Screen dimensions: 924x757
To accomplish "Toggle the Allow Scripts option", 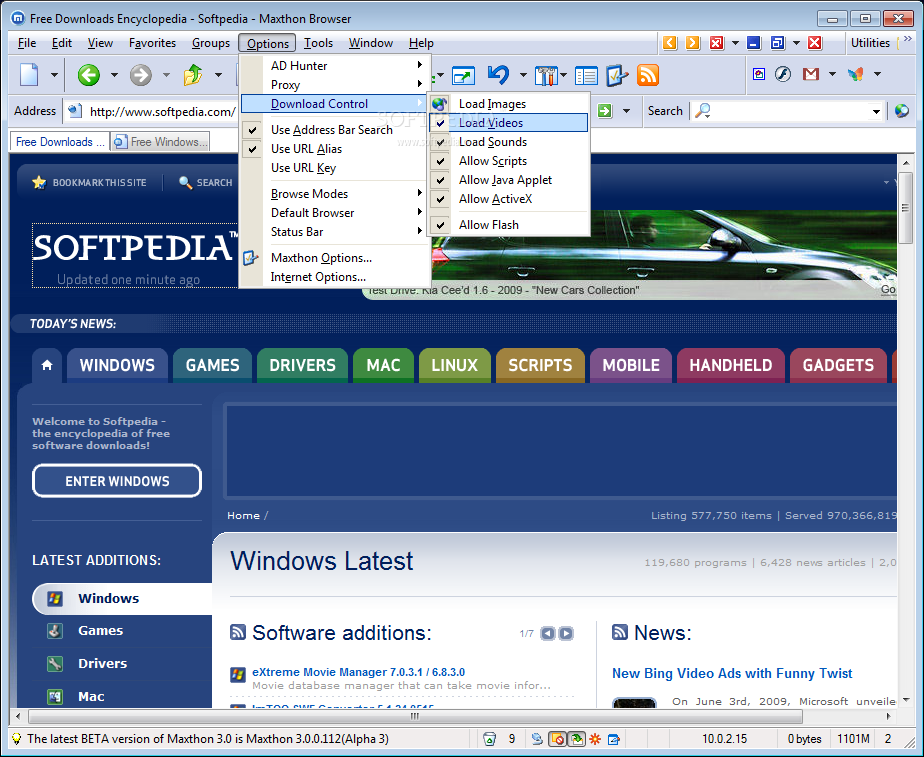I will pyautogui.click(x=509, y=161).
